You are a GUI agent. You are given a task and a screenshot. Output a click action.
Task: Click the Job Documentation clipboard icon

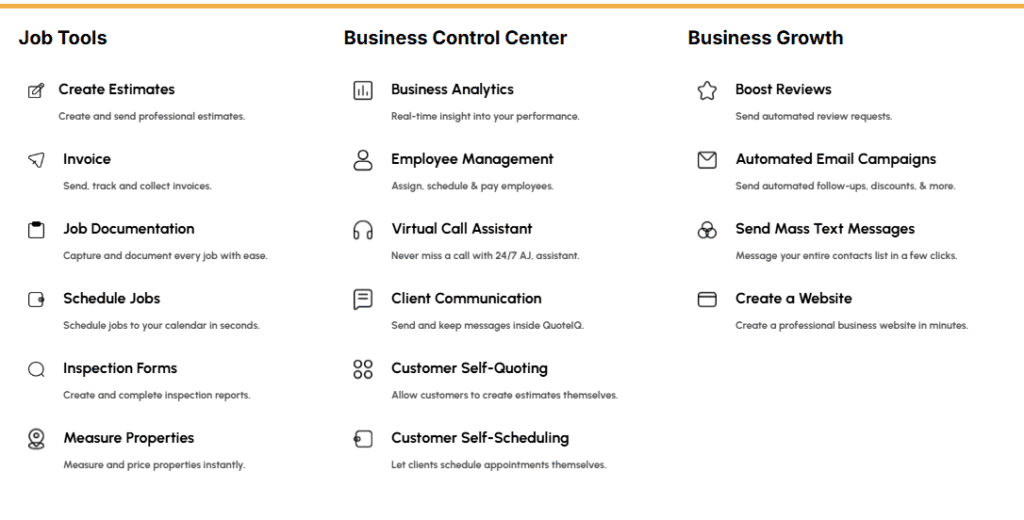tap(36, 230)
